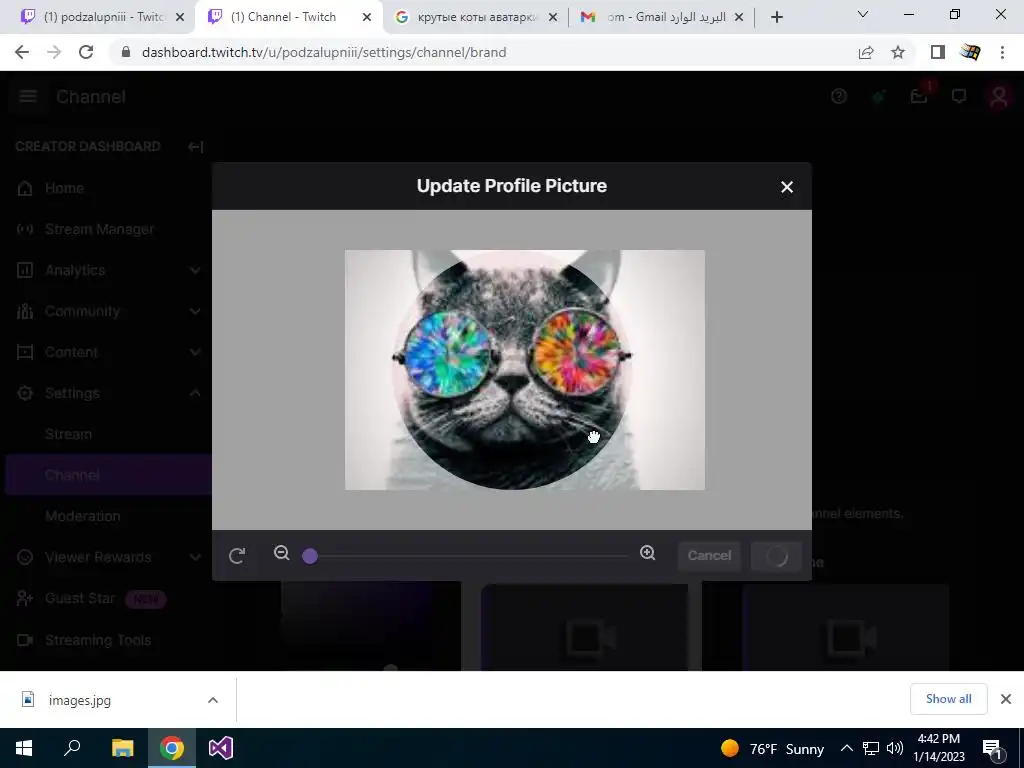This screenshot has width=1024, height=768.
Task: Click the Guest Star person icon
Action: point(25,598)
